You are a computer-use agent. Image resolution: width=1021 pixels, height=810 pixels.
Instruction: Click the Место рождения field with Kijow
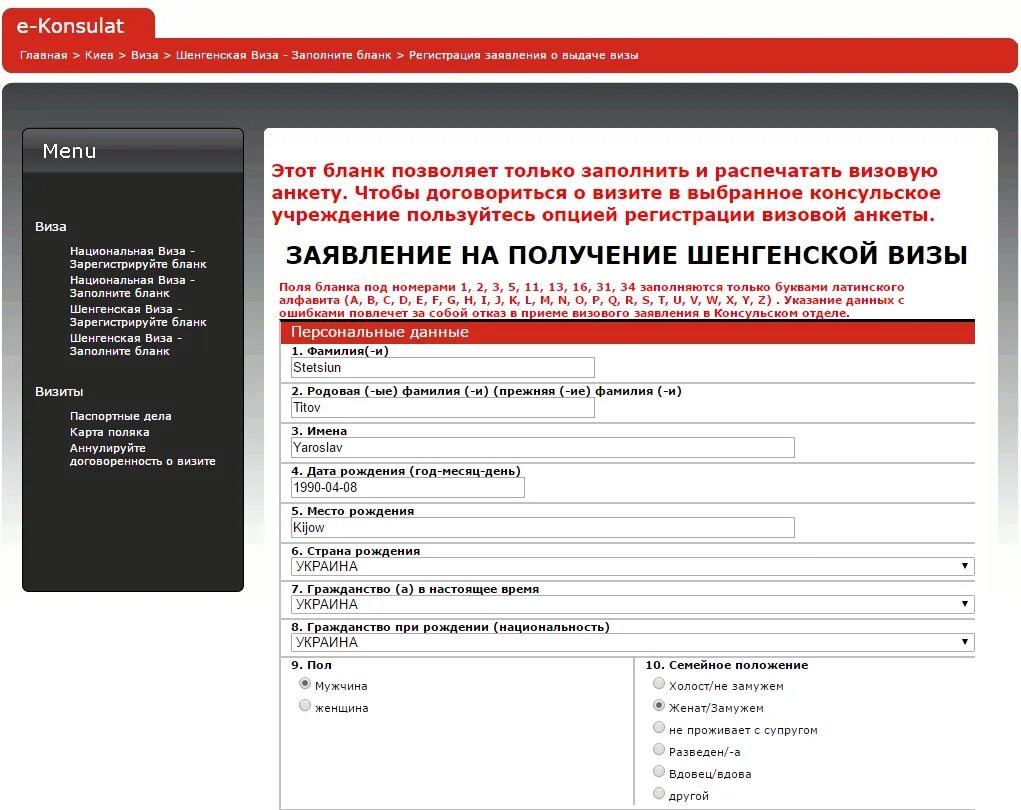pyautogui.click(x=542, y=527)
